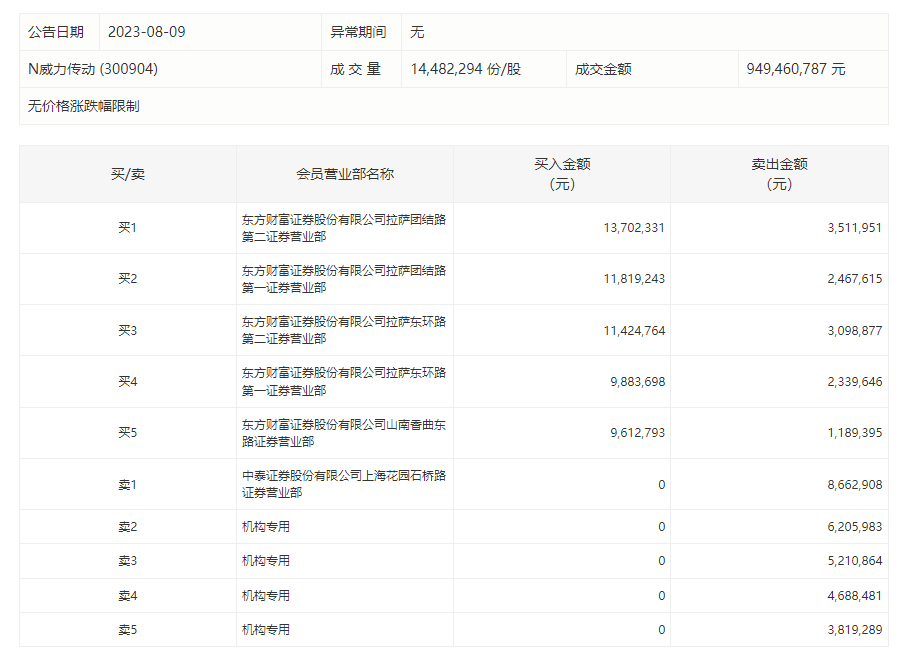
Task: Click the 买/卖 column header
Action: pyautogui.click(x=128, y=174)
